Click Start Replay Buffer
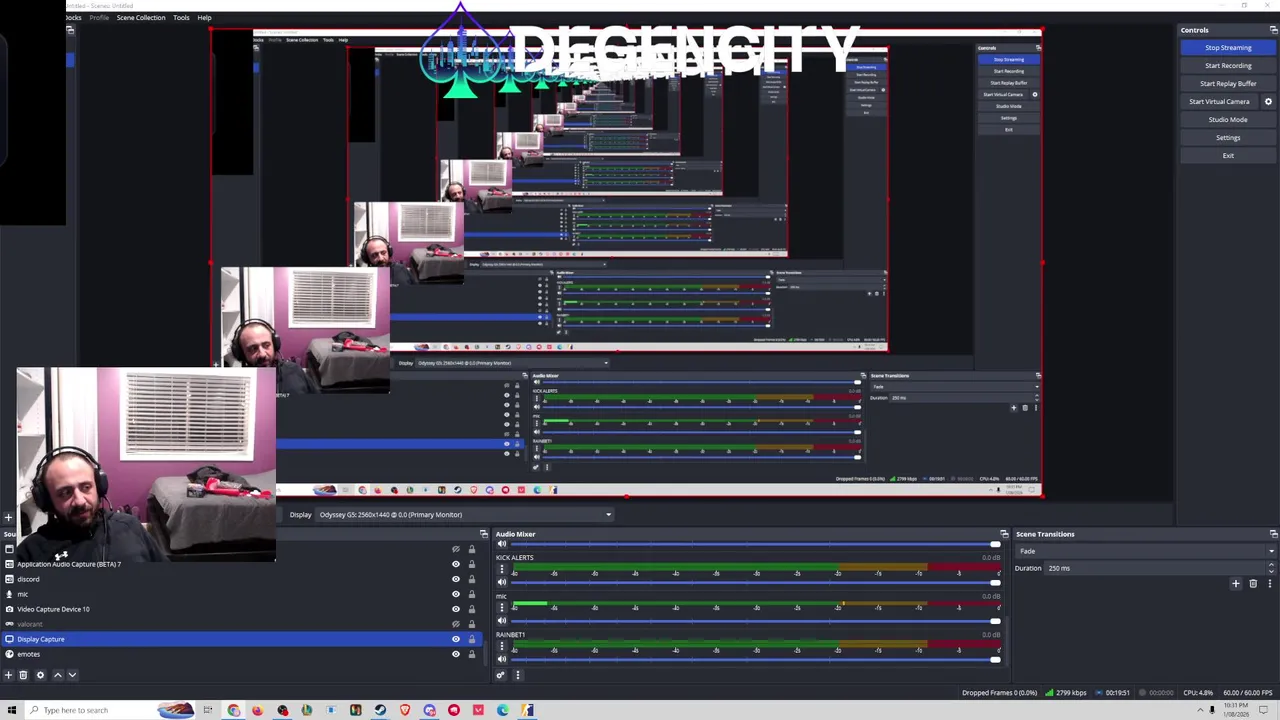1280x720 pixels. pyautogui.click(x=1228, y=84)
